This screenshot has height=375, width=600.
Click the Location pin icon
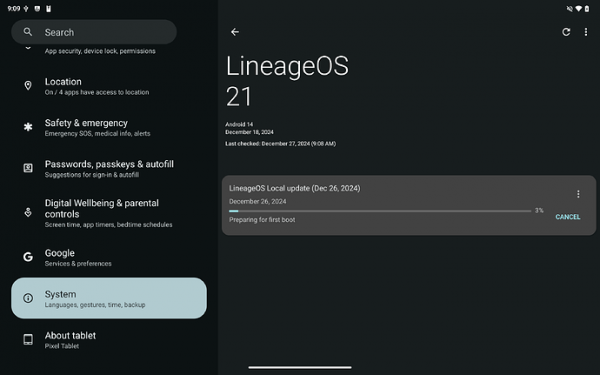[28, 86]
